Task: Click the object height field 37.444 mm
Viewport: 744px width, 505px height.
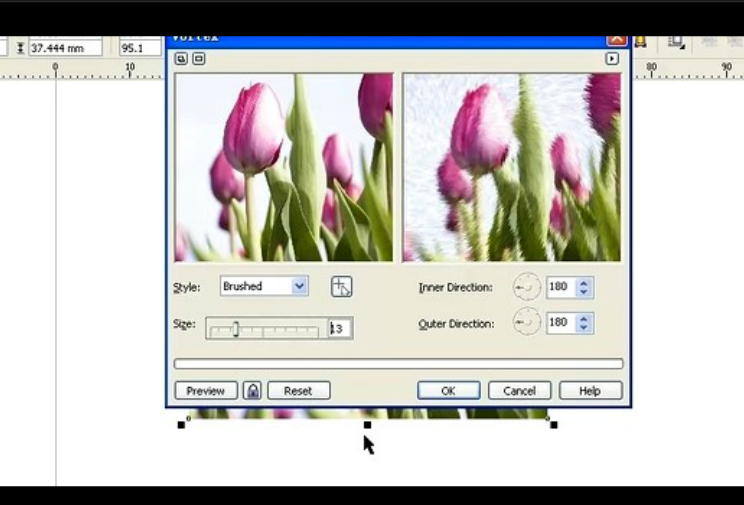Action: tap(65, 48)
